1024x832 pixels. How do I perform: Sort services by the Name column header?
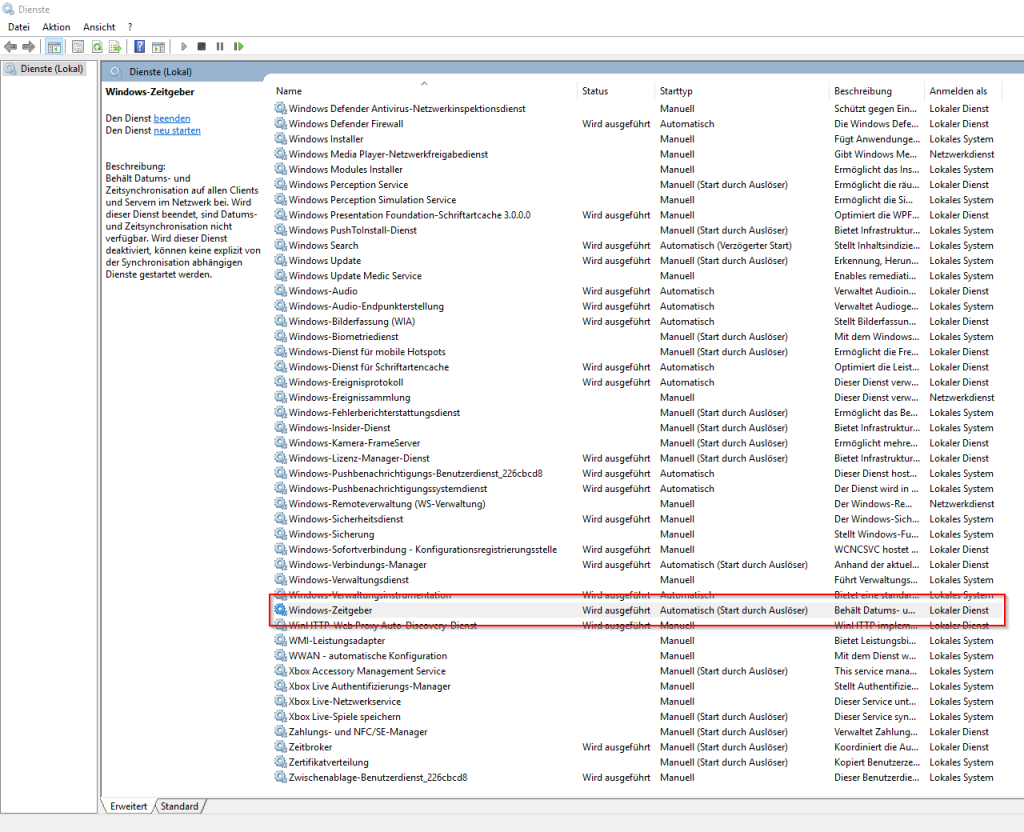tap(289, 91)
